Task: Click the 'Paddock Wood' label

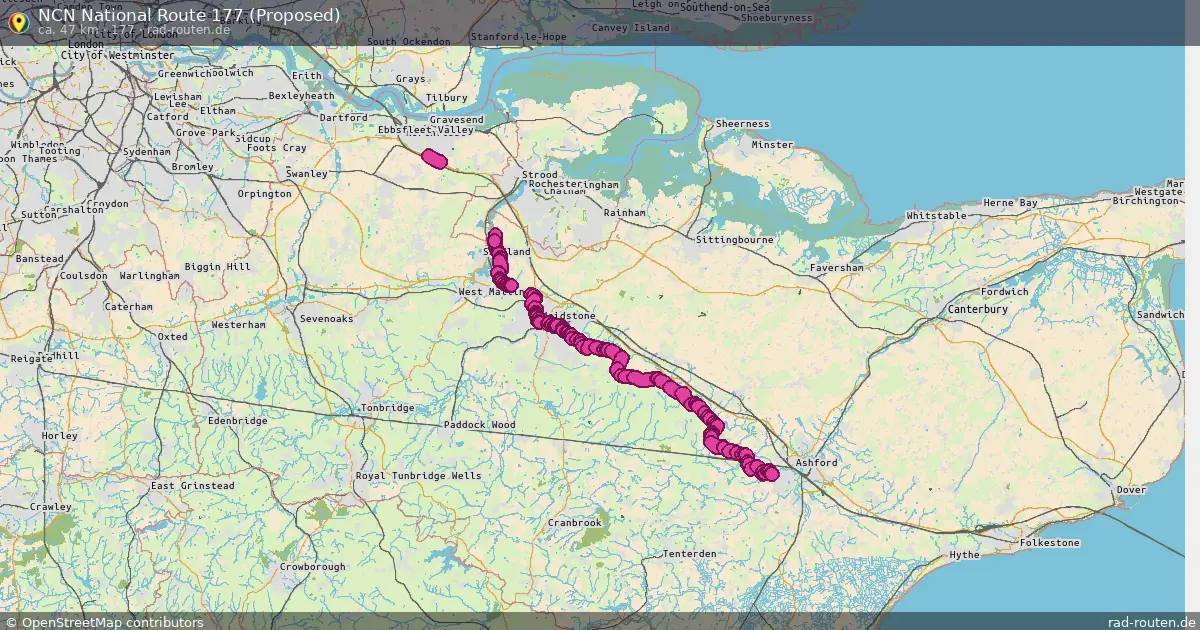Action: point(478,425)
